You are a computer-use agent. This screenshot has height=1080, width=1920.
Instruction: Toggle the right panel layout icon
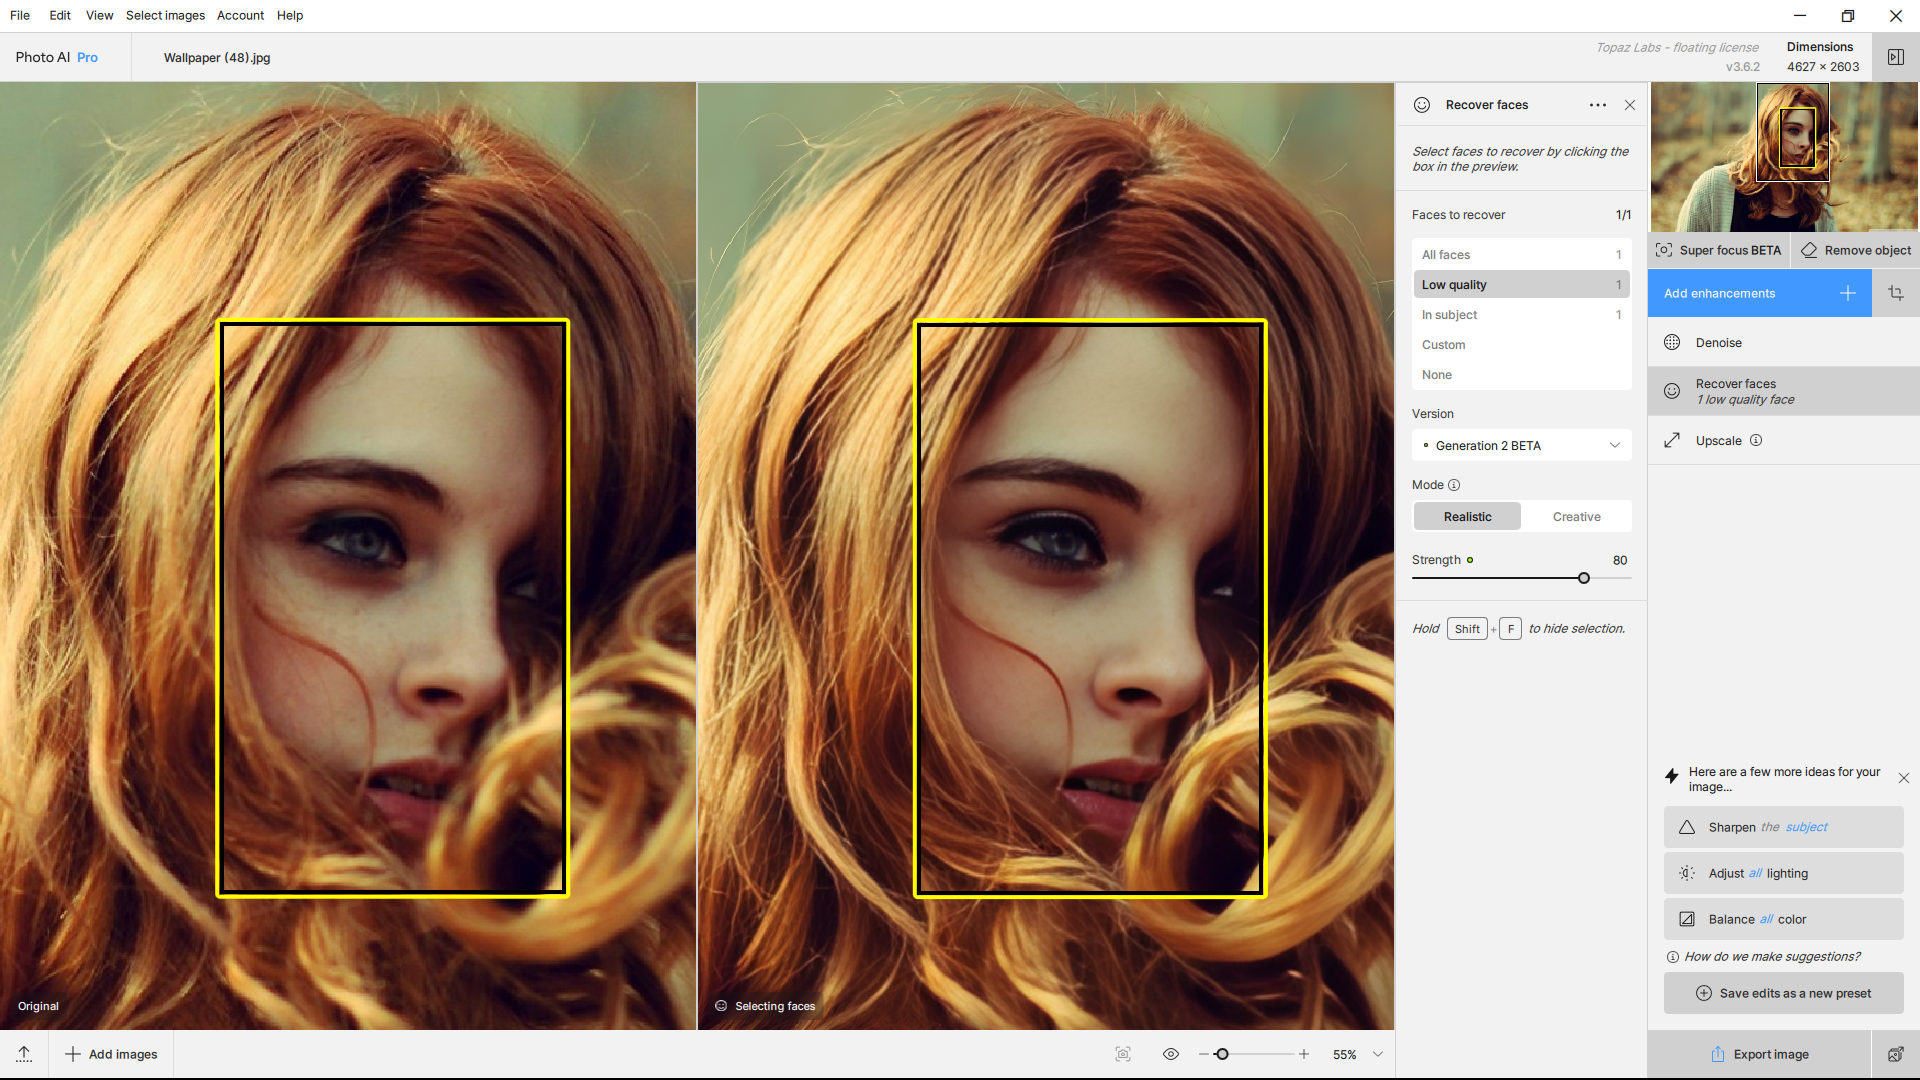point(1895,57)
